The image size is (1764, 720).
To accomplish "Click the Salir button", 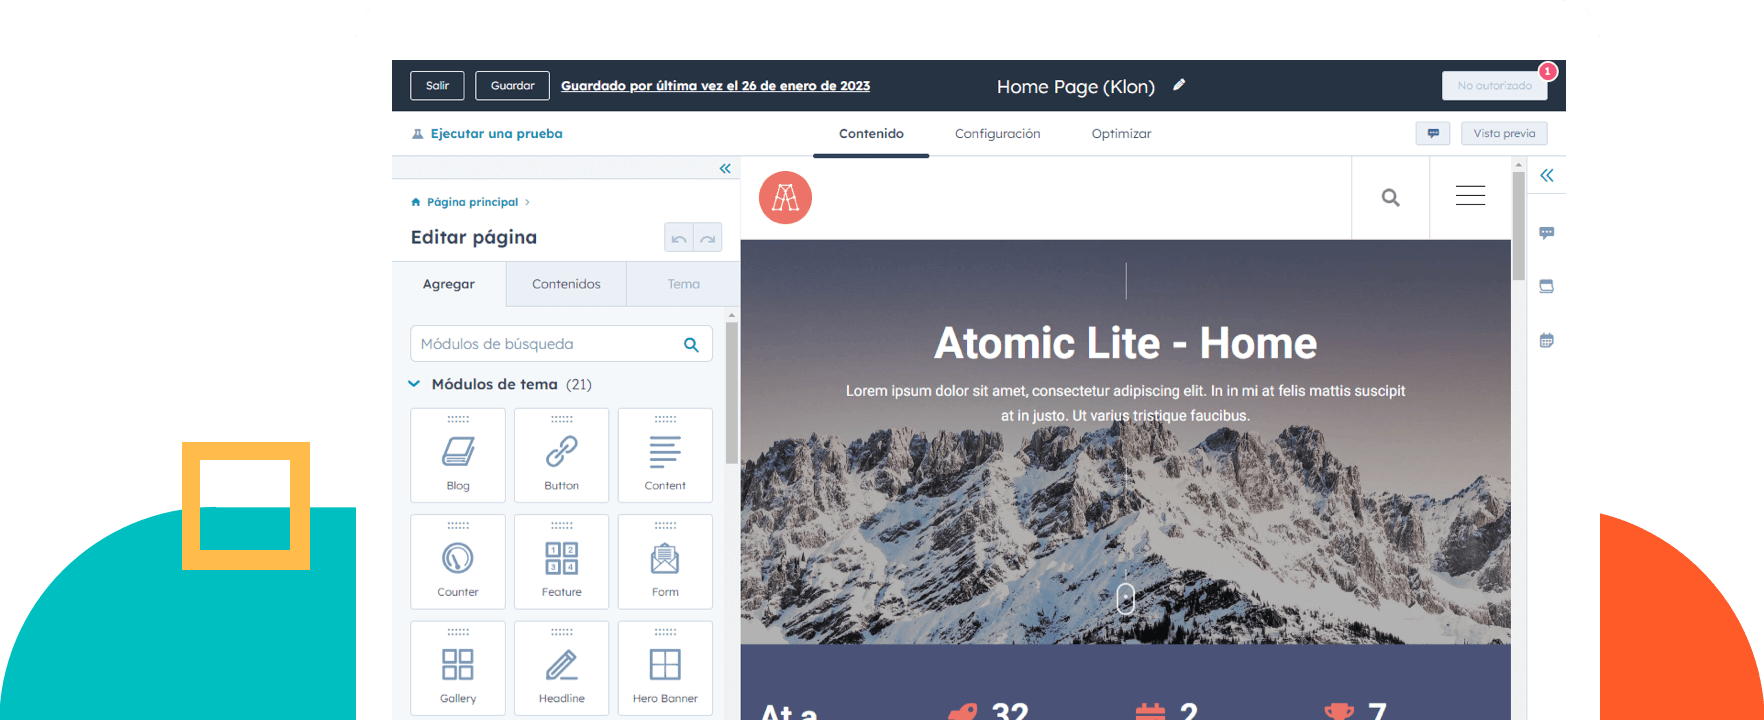I will pyautogui.click(x=437, y=86).
